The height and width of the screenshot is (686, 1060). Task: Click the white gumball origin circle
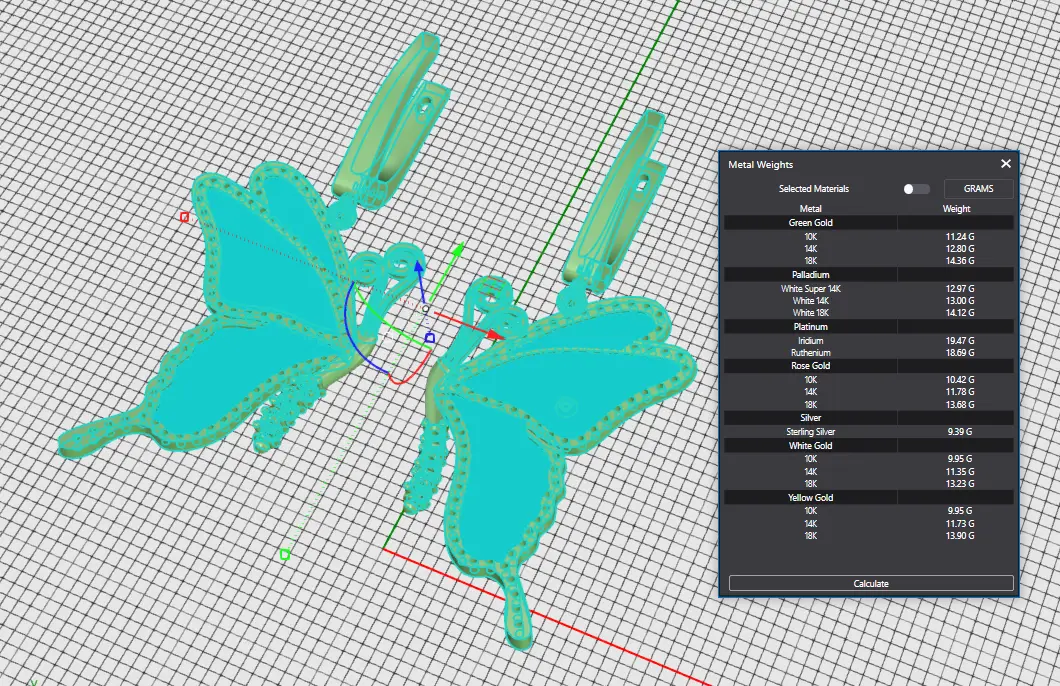pyautogui.click(x=425, y=309)
